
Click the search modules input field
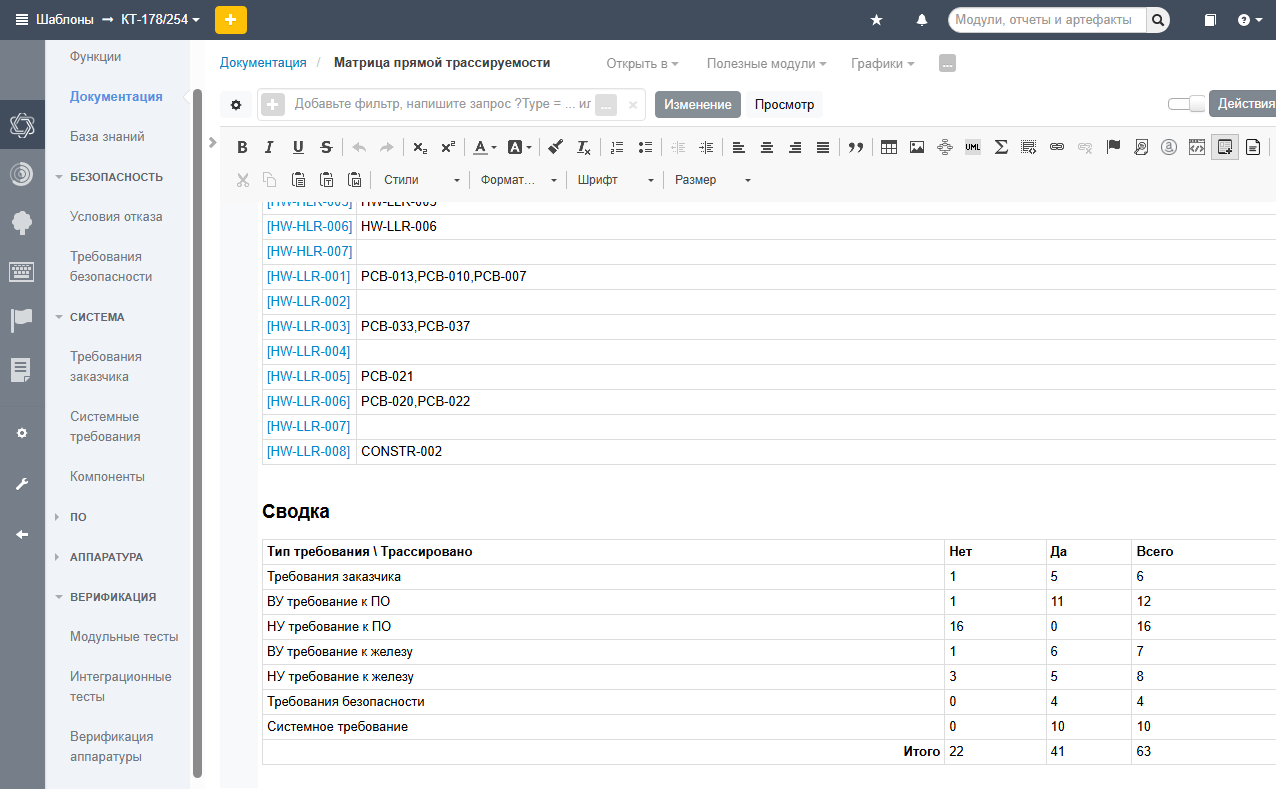point(1047,19)
